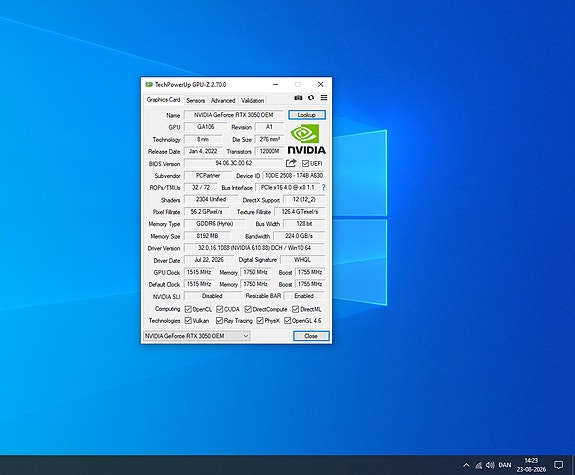Toggle the Vulkan checkbox
575x475 pixels.
coord(188,321)
